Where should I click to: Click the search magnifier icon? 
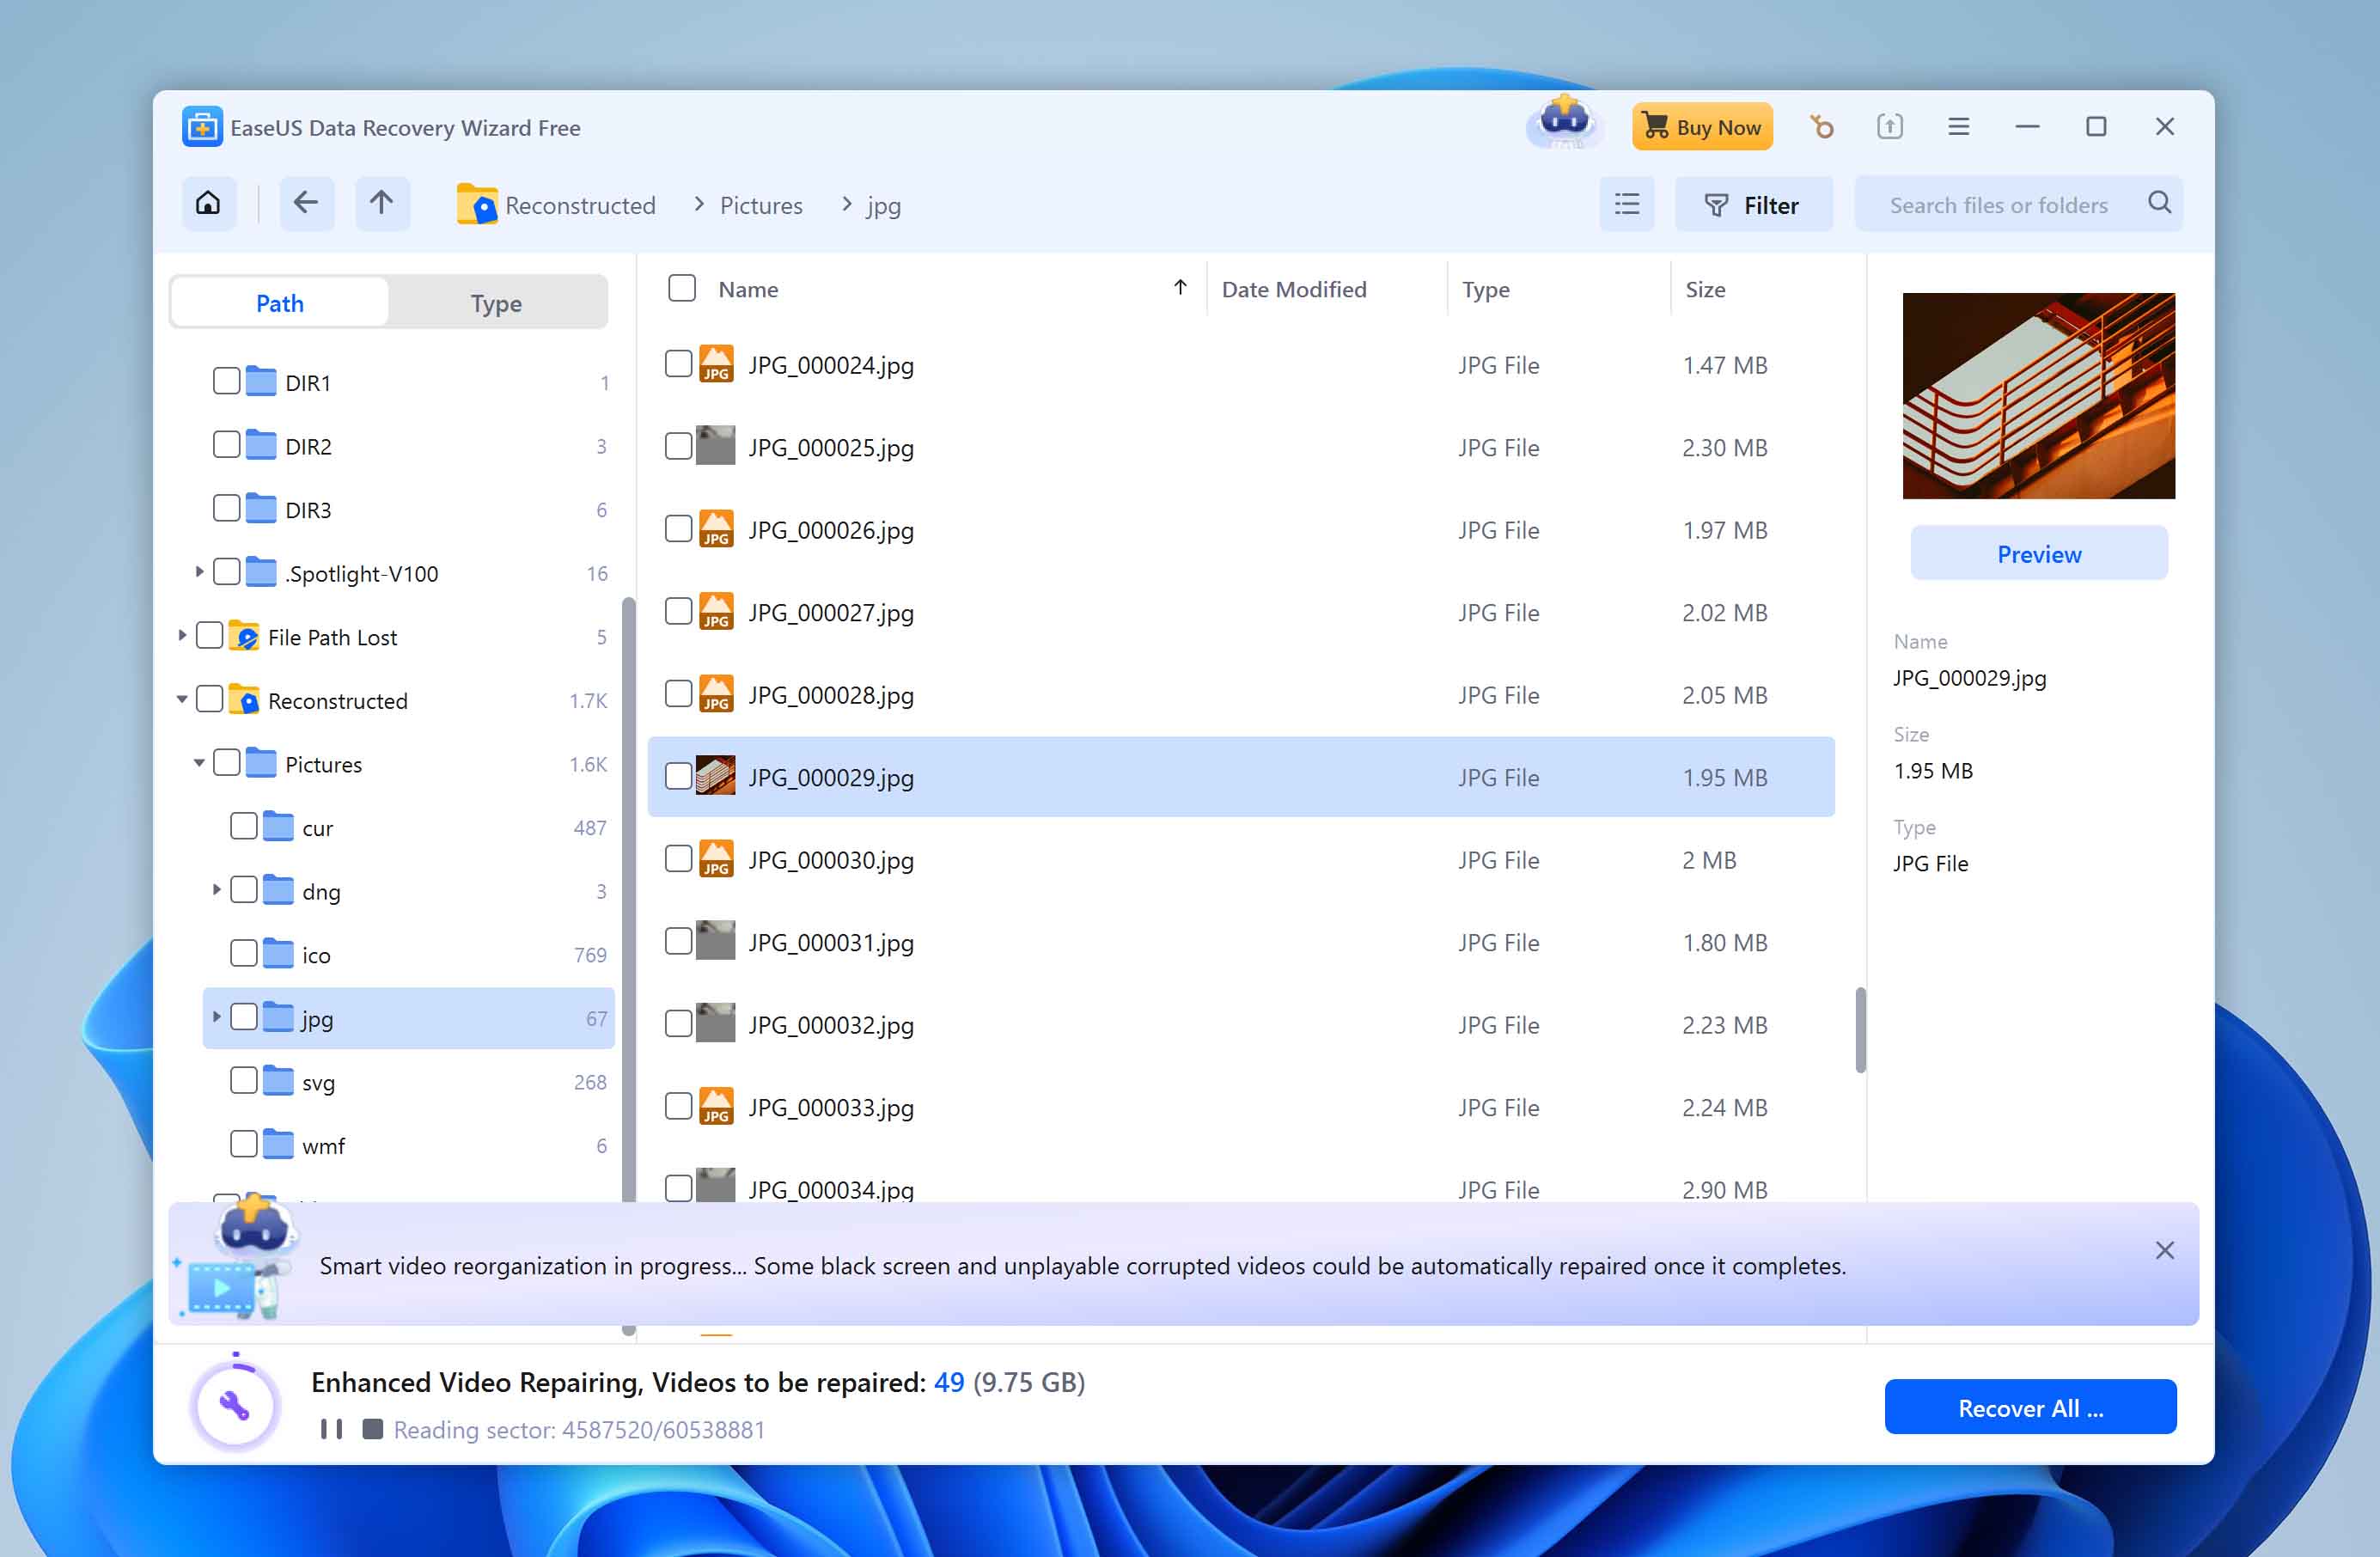tap(2159, 203)
